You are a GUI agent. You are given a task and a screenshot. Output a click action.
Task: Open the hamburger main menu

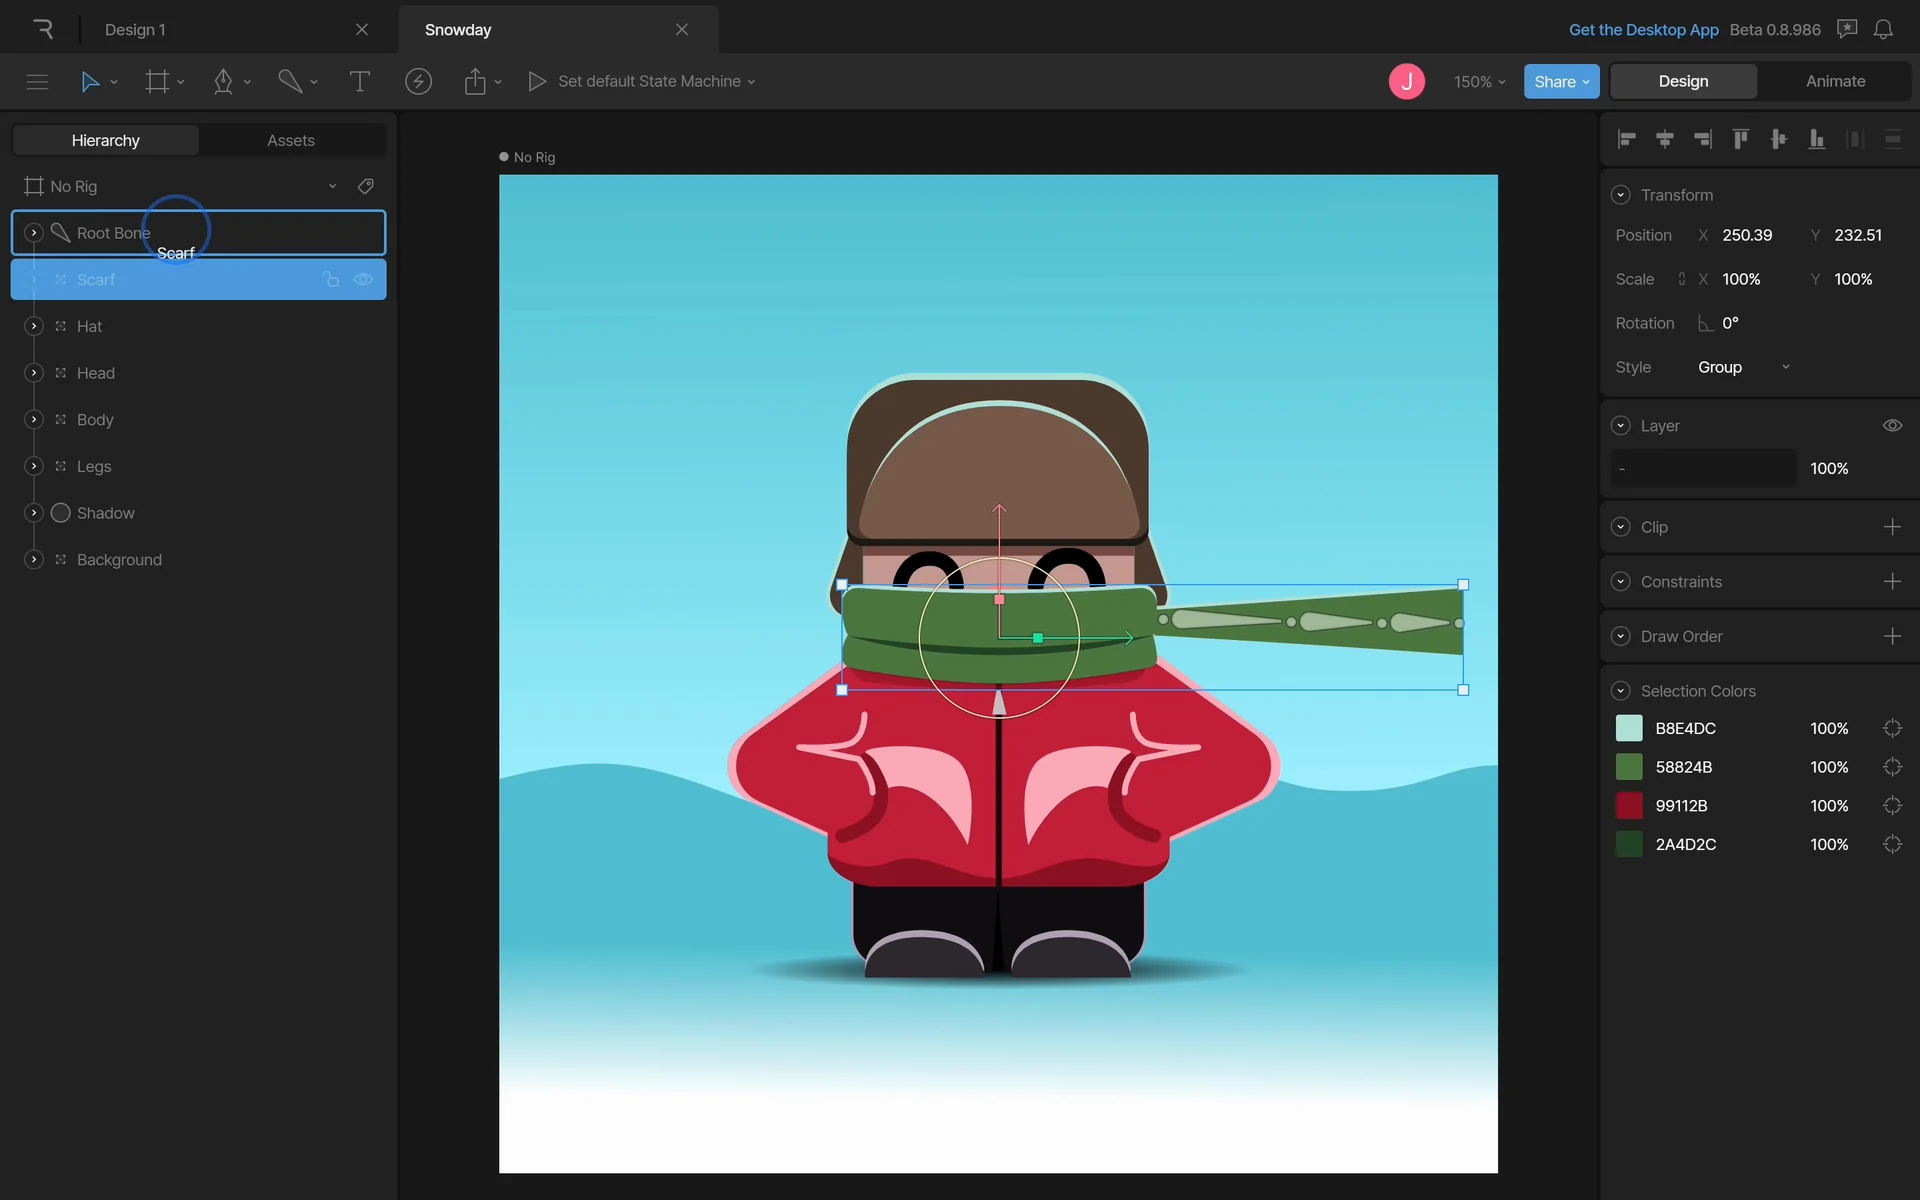pos(37,82)
